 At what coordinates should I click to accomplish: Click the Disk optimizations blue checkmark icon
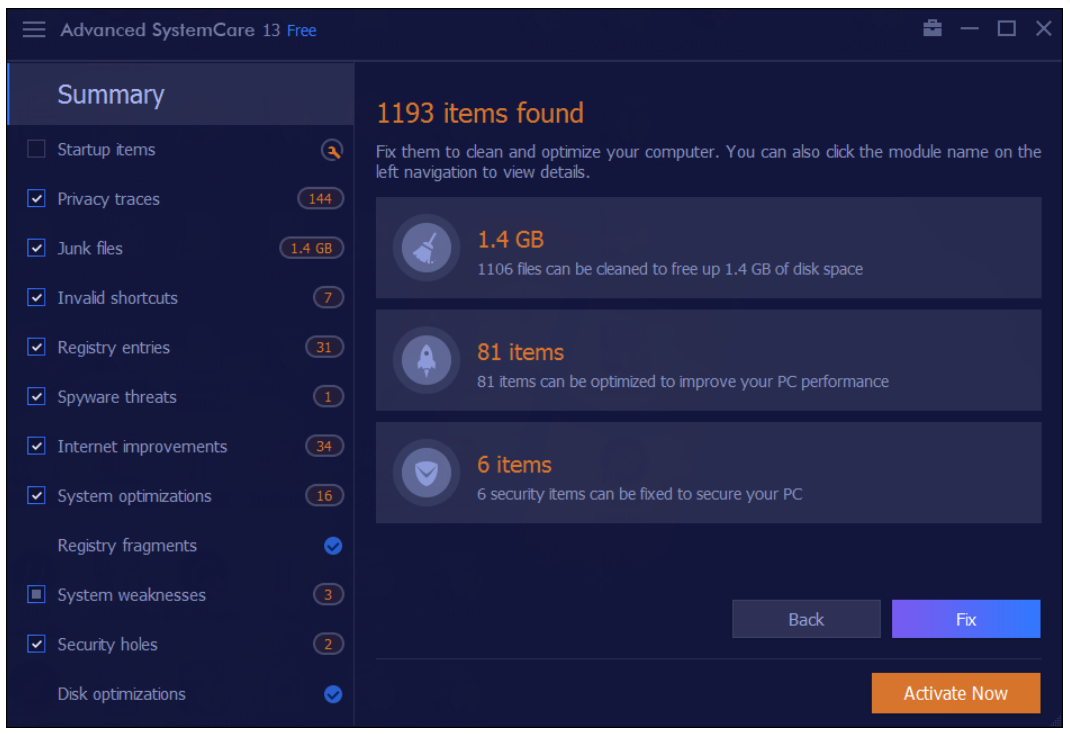(333, 694)
